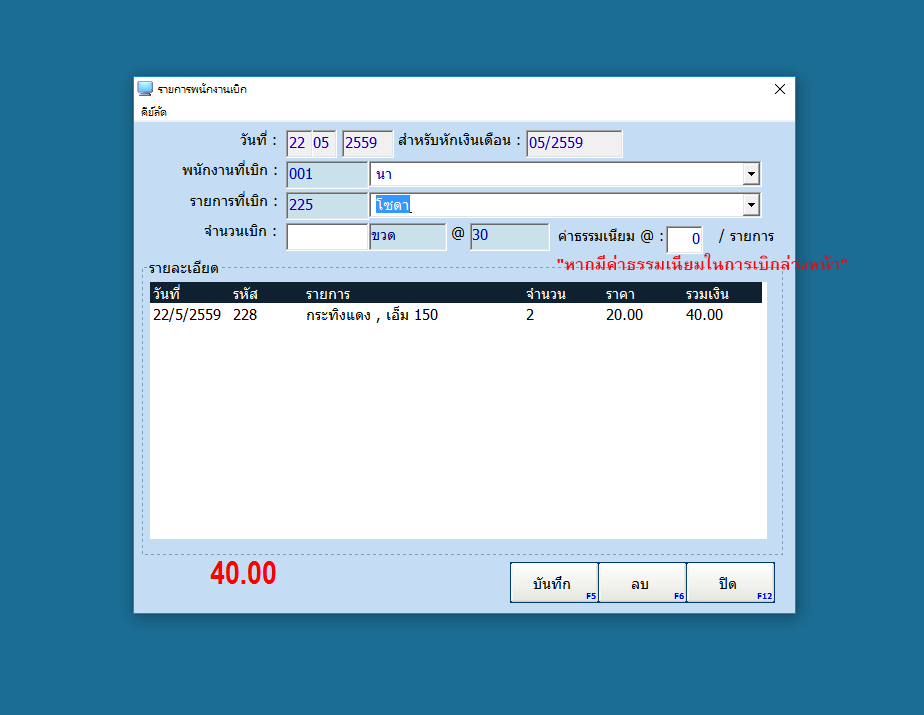The image size is (924, 715).
Task: Click the ลบ F6 delete button
Action: click(x=642, y=582)
